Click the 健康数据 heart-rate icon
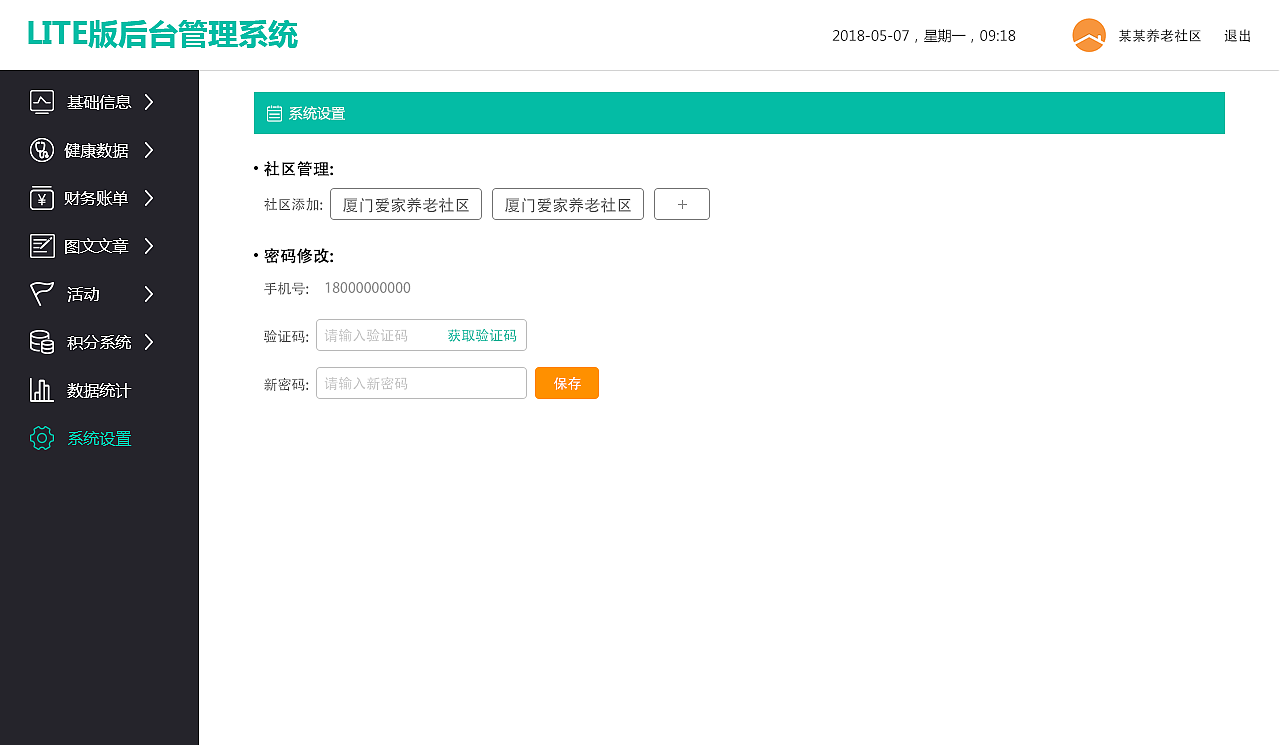 click(x=41, y=150)
